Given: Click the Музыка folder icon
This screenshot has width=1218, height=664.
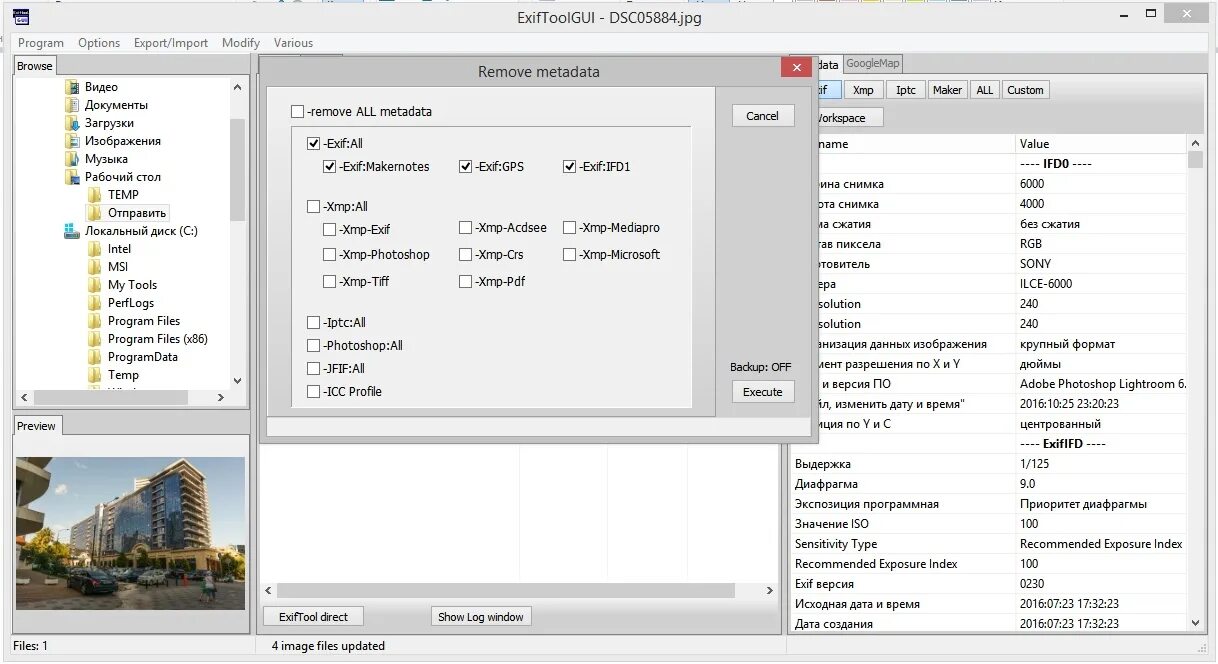Looking at the screenshot, I should click(x=72, y=159).
